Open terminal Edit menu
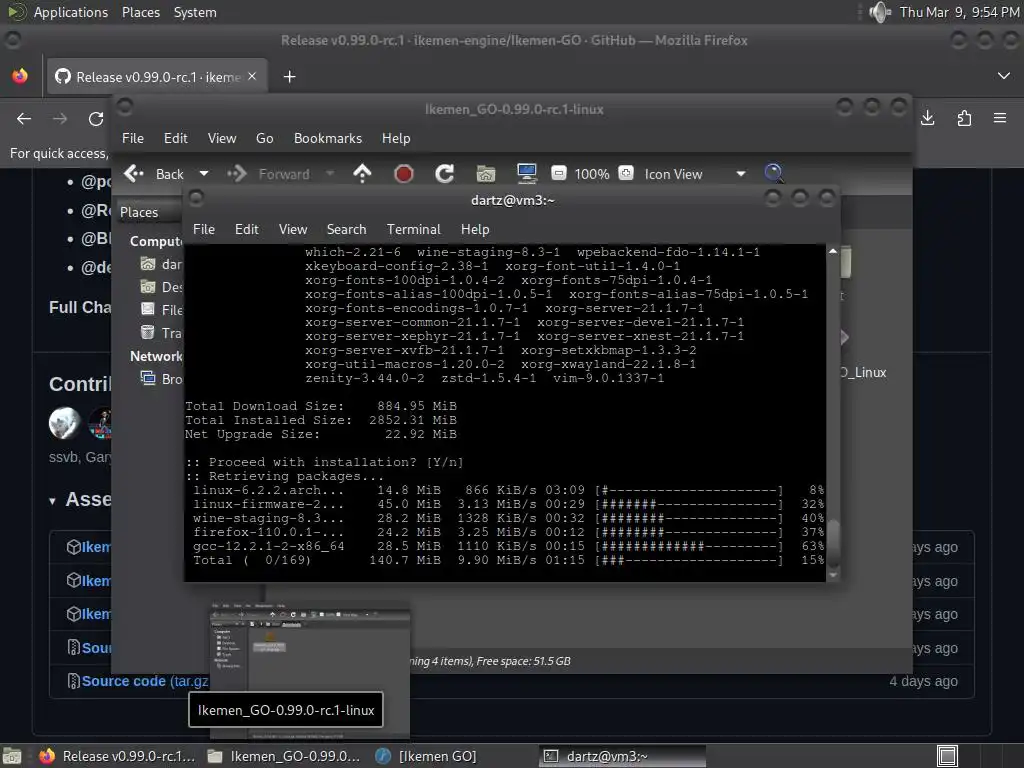This screenshot has width=1024, height=768. click(247, 229)
